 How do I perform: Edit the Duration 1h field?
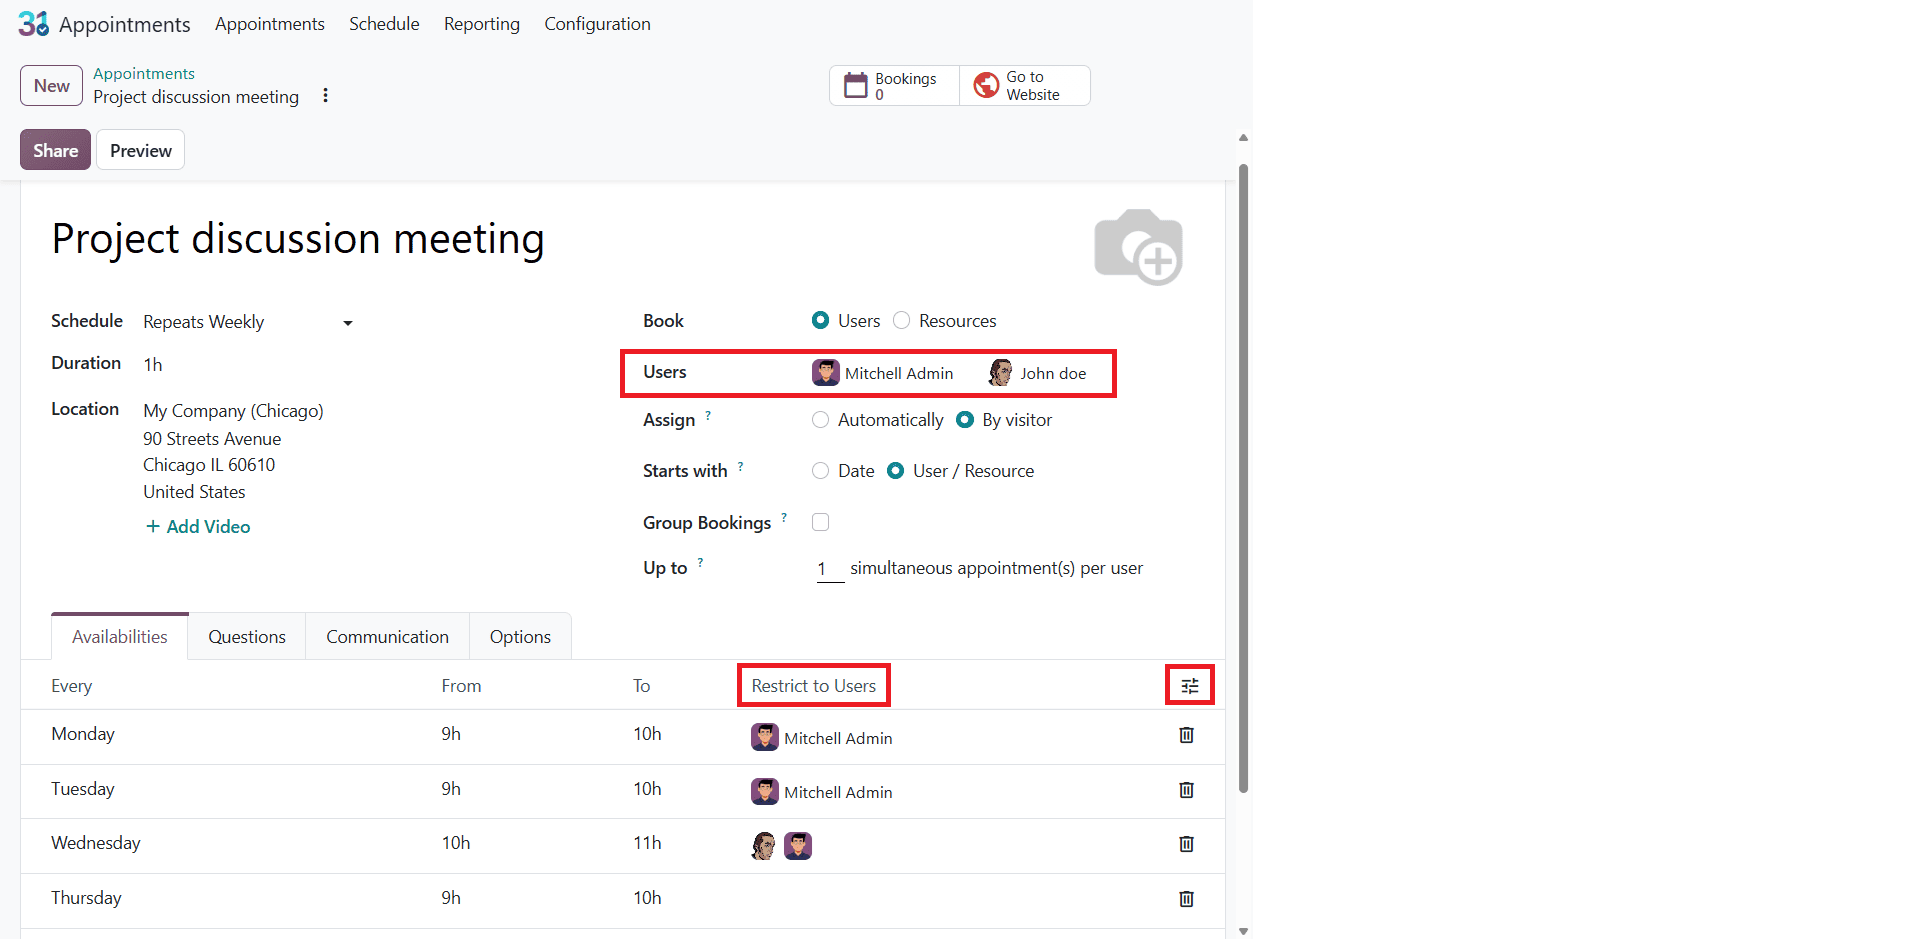153,365
